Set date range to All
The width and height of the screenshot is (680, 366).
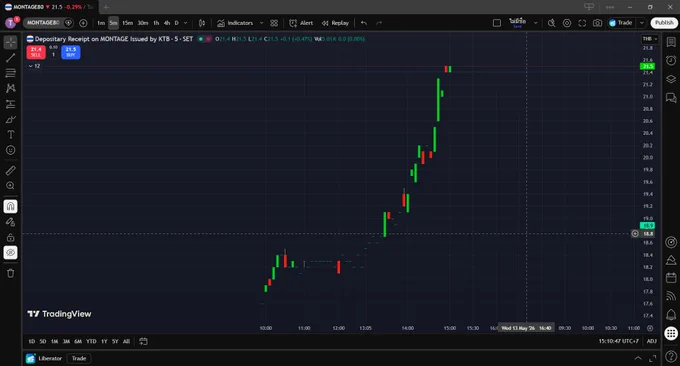tap(126, 341)
